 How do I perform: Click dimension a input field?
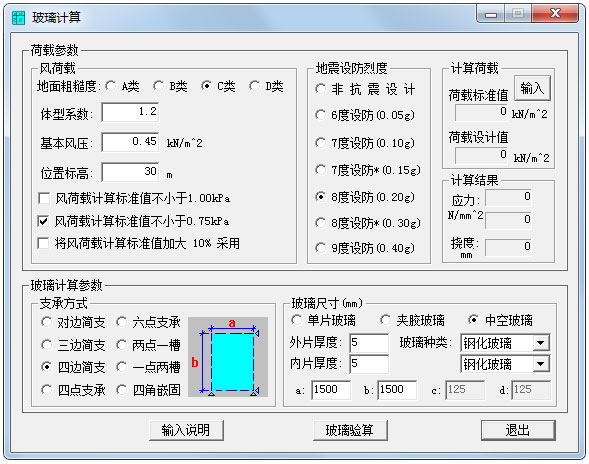[331, 390]
